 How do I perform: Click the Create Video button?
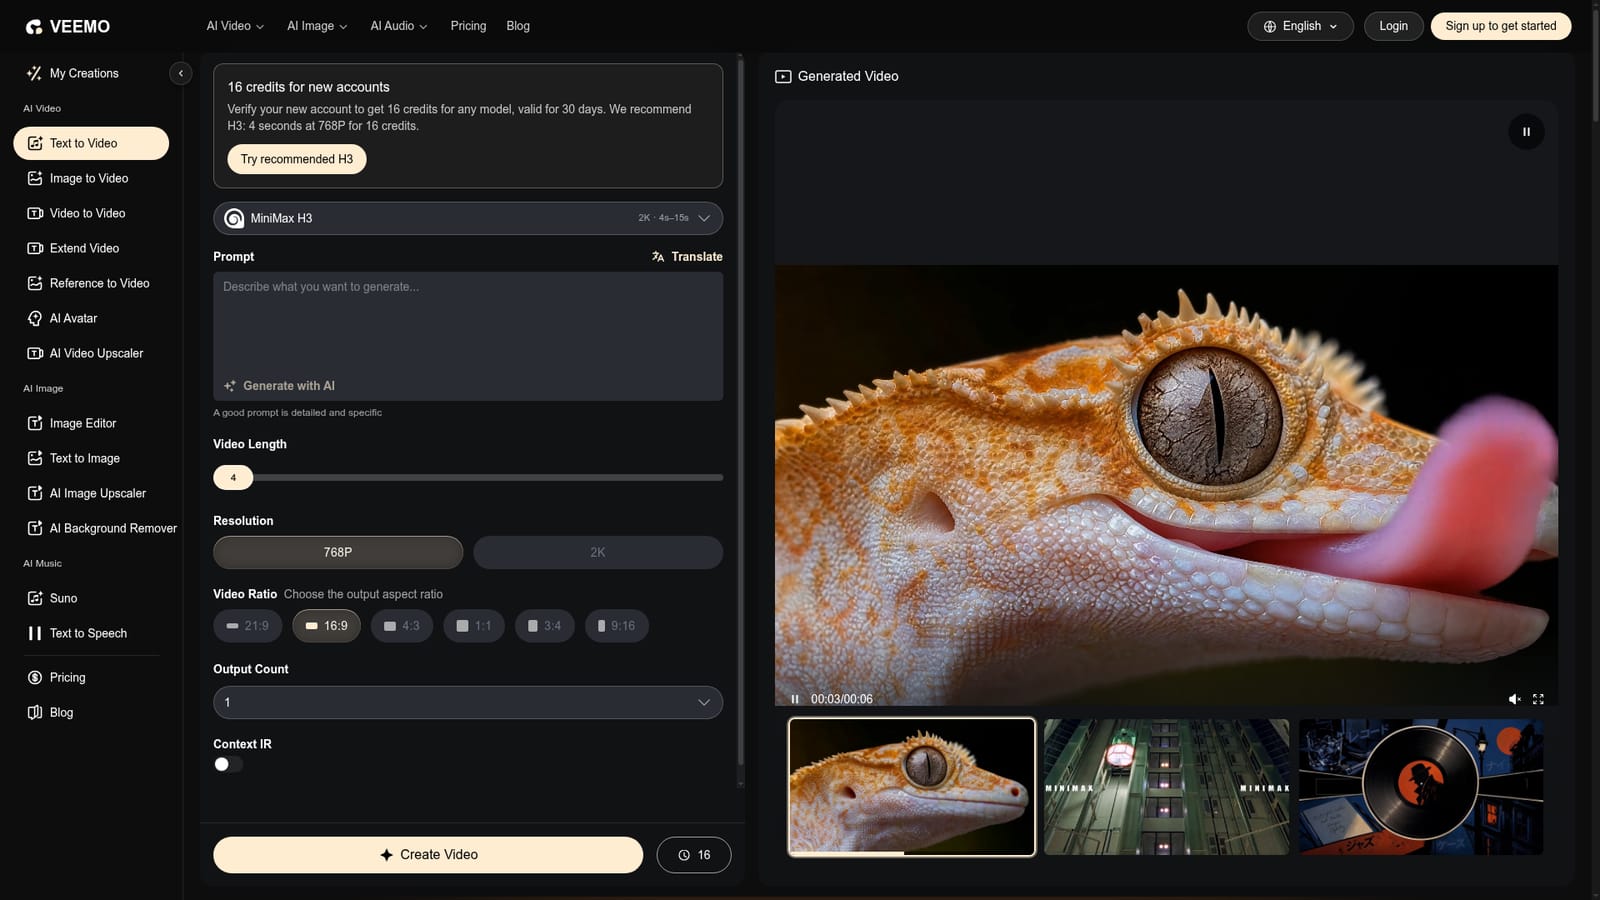pyautogui.click(x=428, y=855)
